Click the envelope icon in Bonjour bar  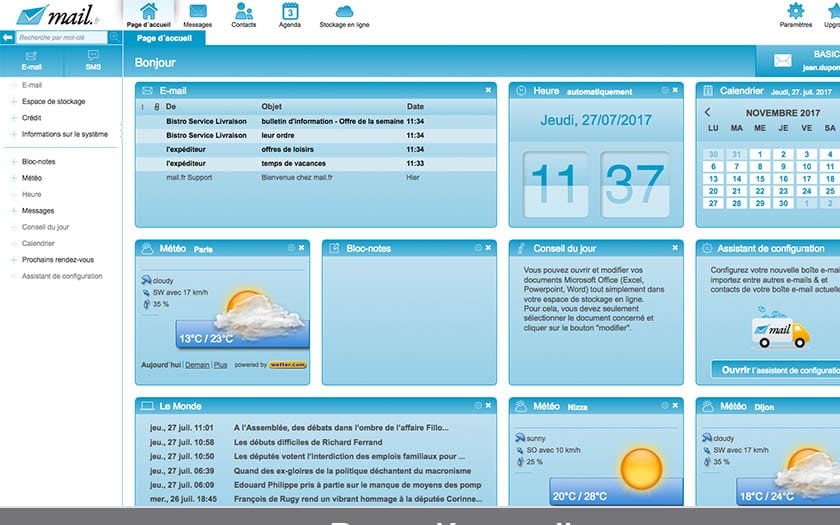[783, 61]
